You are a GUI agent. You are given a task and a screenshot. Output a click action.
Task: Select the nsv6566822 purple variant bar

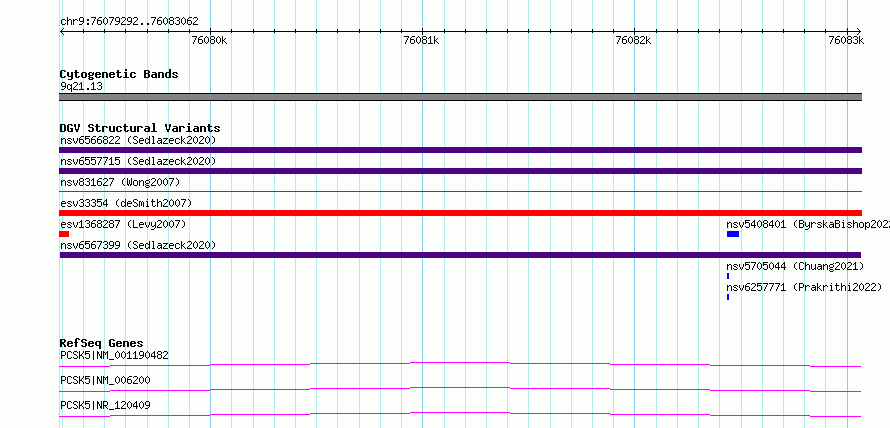[460, 150]
